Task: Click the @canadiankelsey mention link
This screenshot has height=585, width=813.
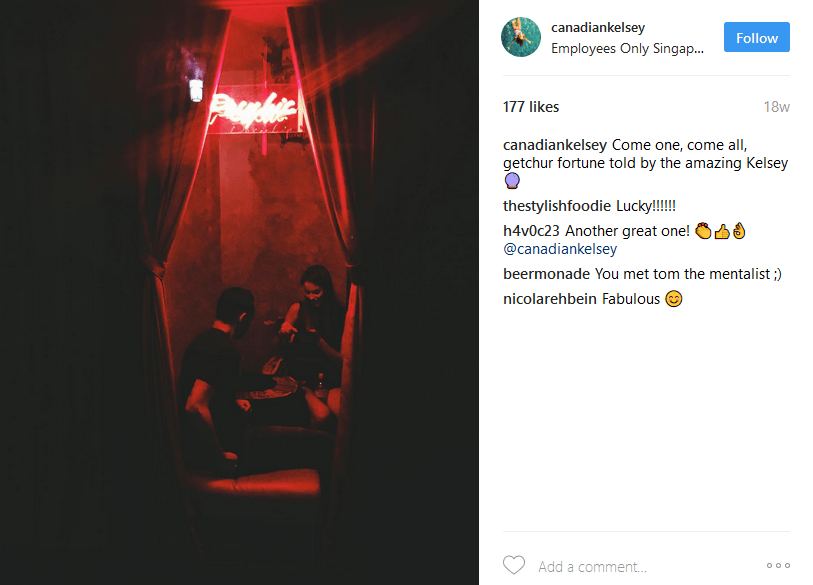Action: point(560,249)
